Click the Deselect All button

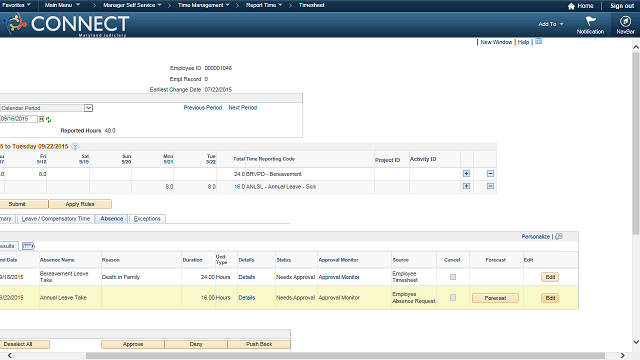(24, 344)
